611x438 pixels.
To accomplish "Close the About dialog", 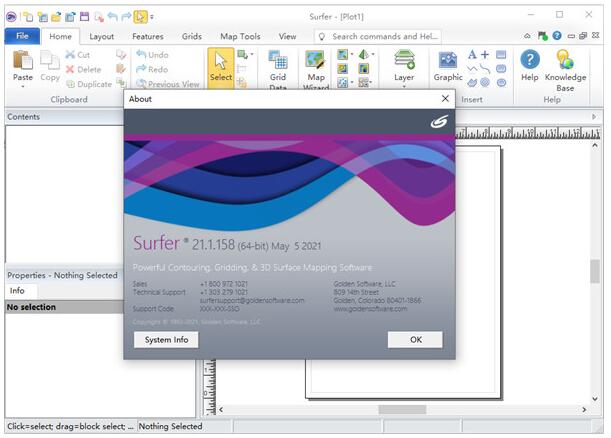I will click(x=445, y=99).
